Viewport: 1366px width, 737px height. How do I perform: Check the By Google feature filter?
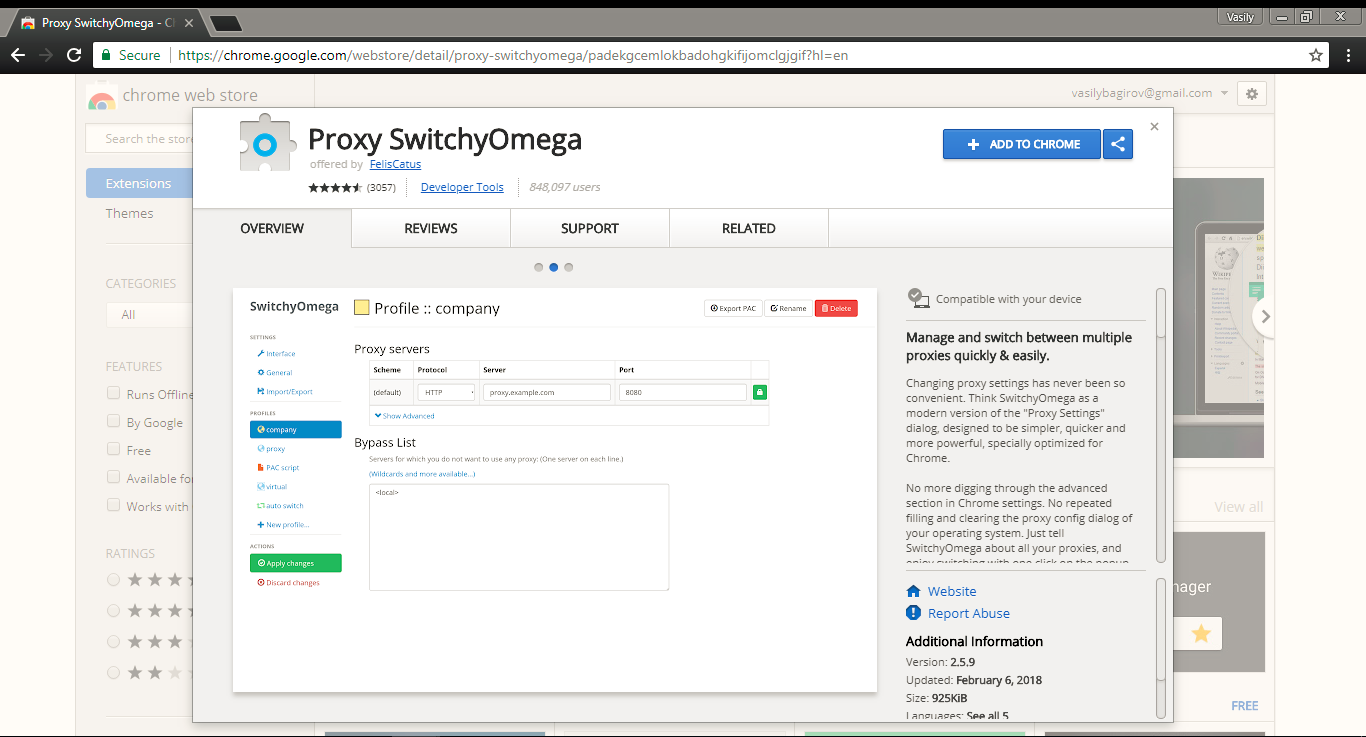point(113,422)
